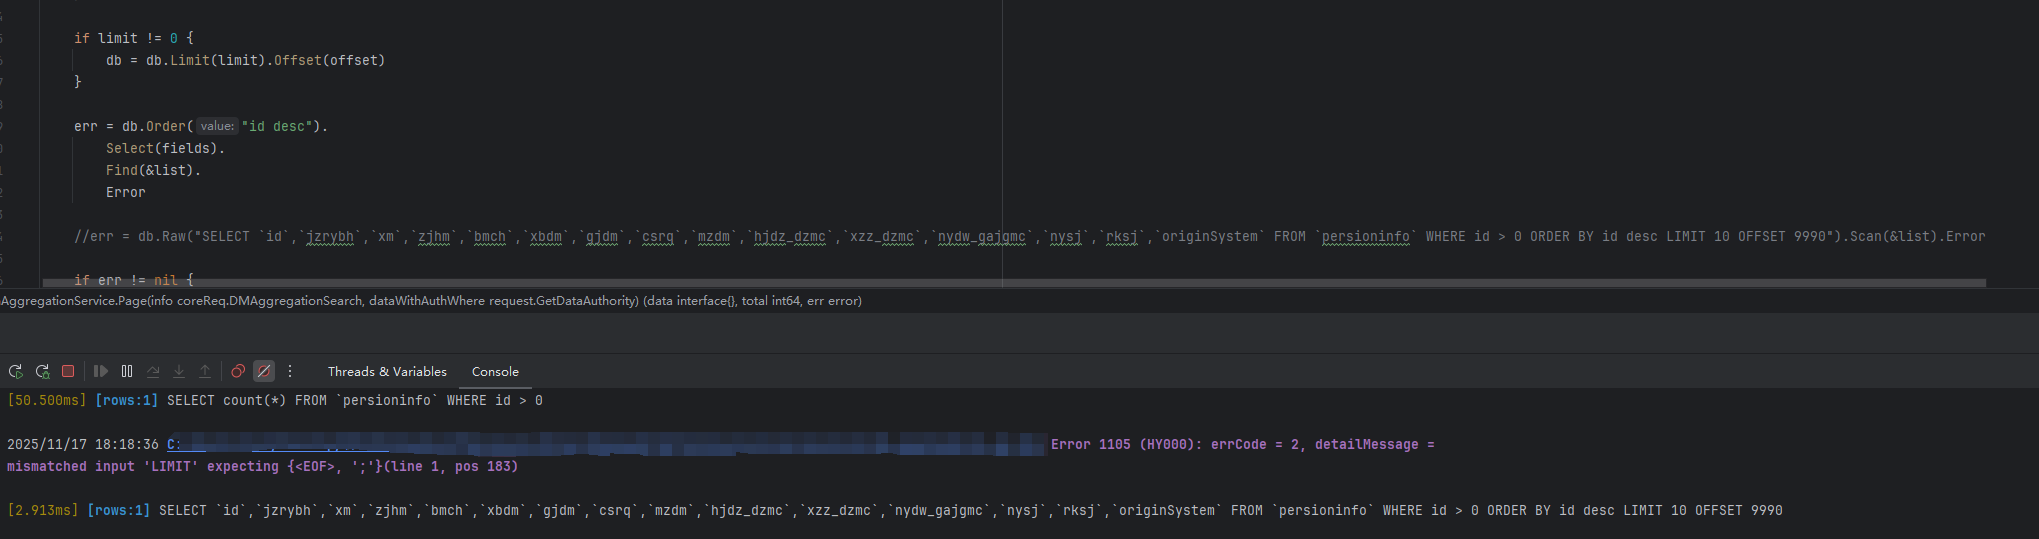Click the Rerun program icon
2039x539 pixels.
tap(16, 371)
